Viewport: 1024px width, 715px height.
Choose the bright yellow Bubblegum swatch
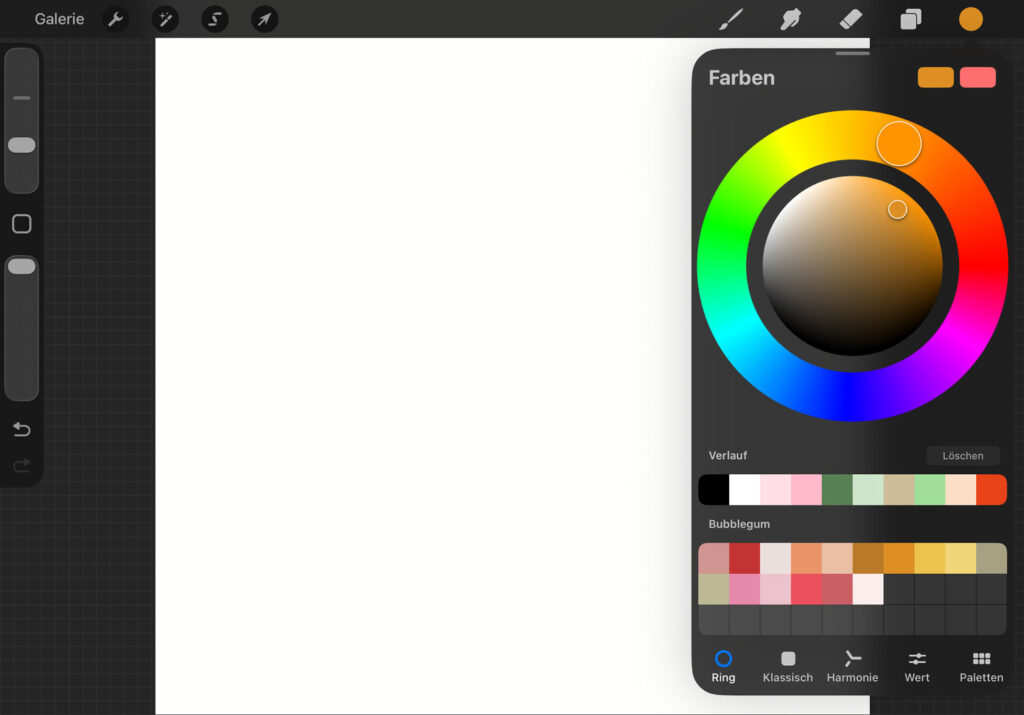930,558
